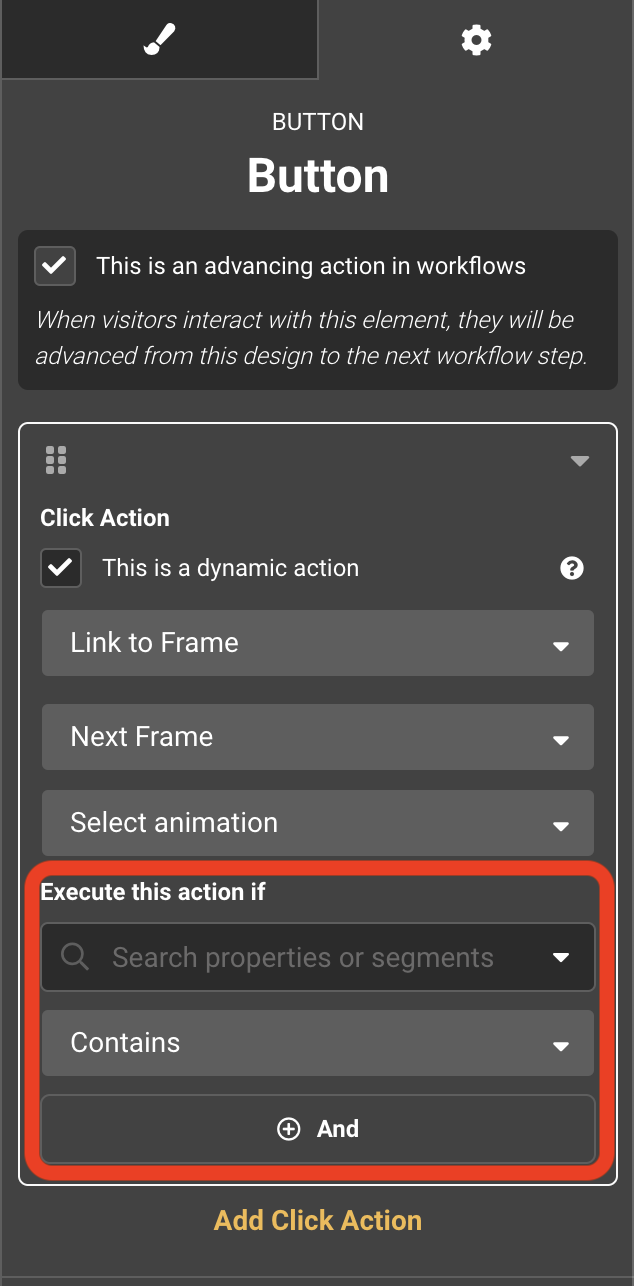Click the Search properties or segments field

302,958
